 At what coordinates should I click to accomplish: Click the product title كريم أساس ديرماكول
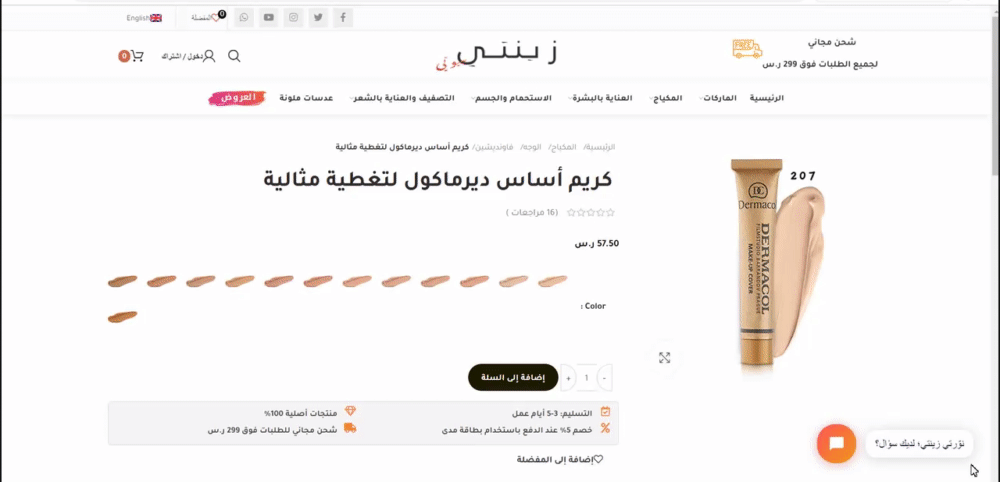438,180
